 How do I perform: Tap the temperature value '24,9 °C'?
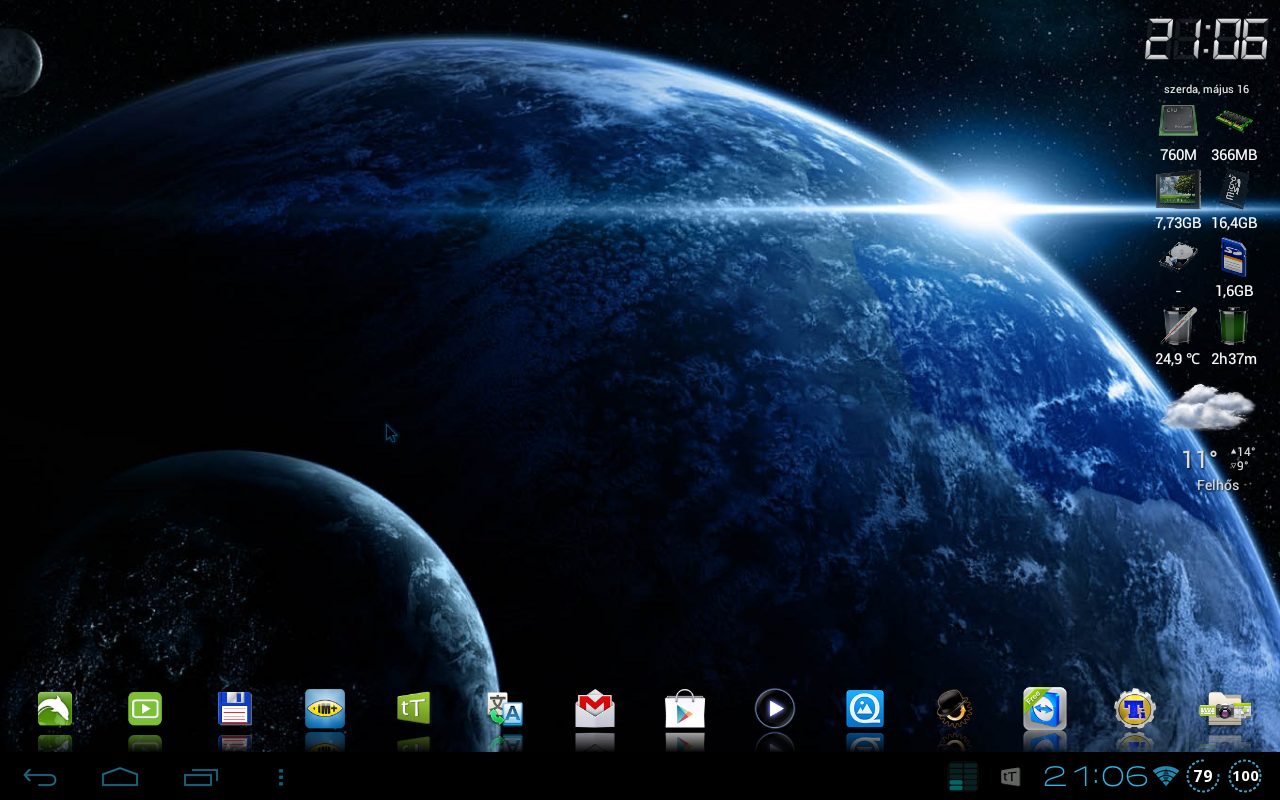click(x=1177, y=359)
